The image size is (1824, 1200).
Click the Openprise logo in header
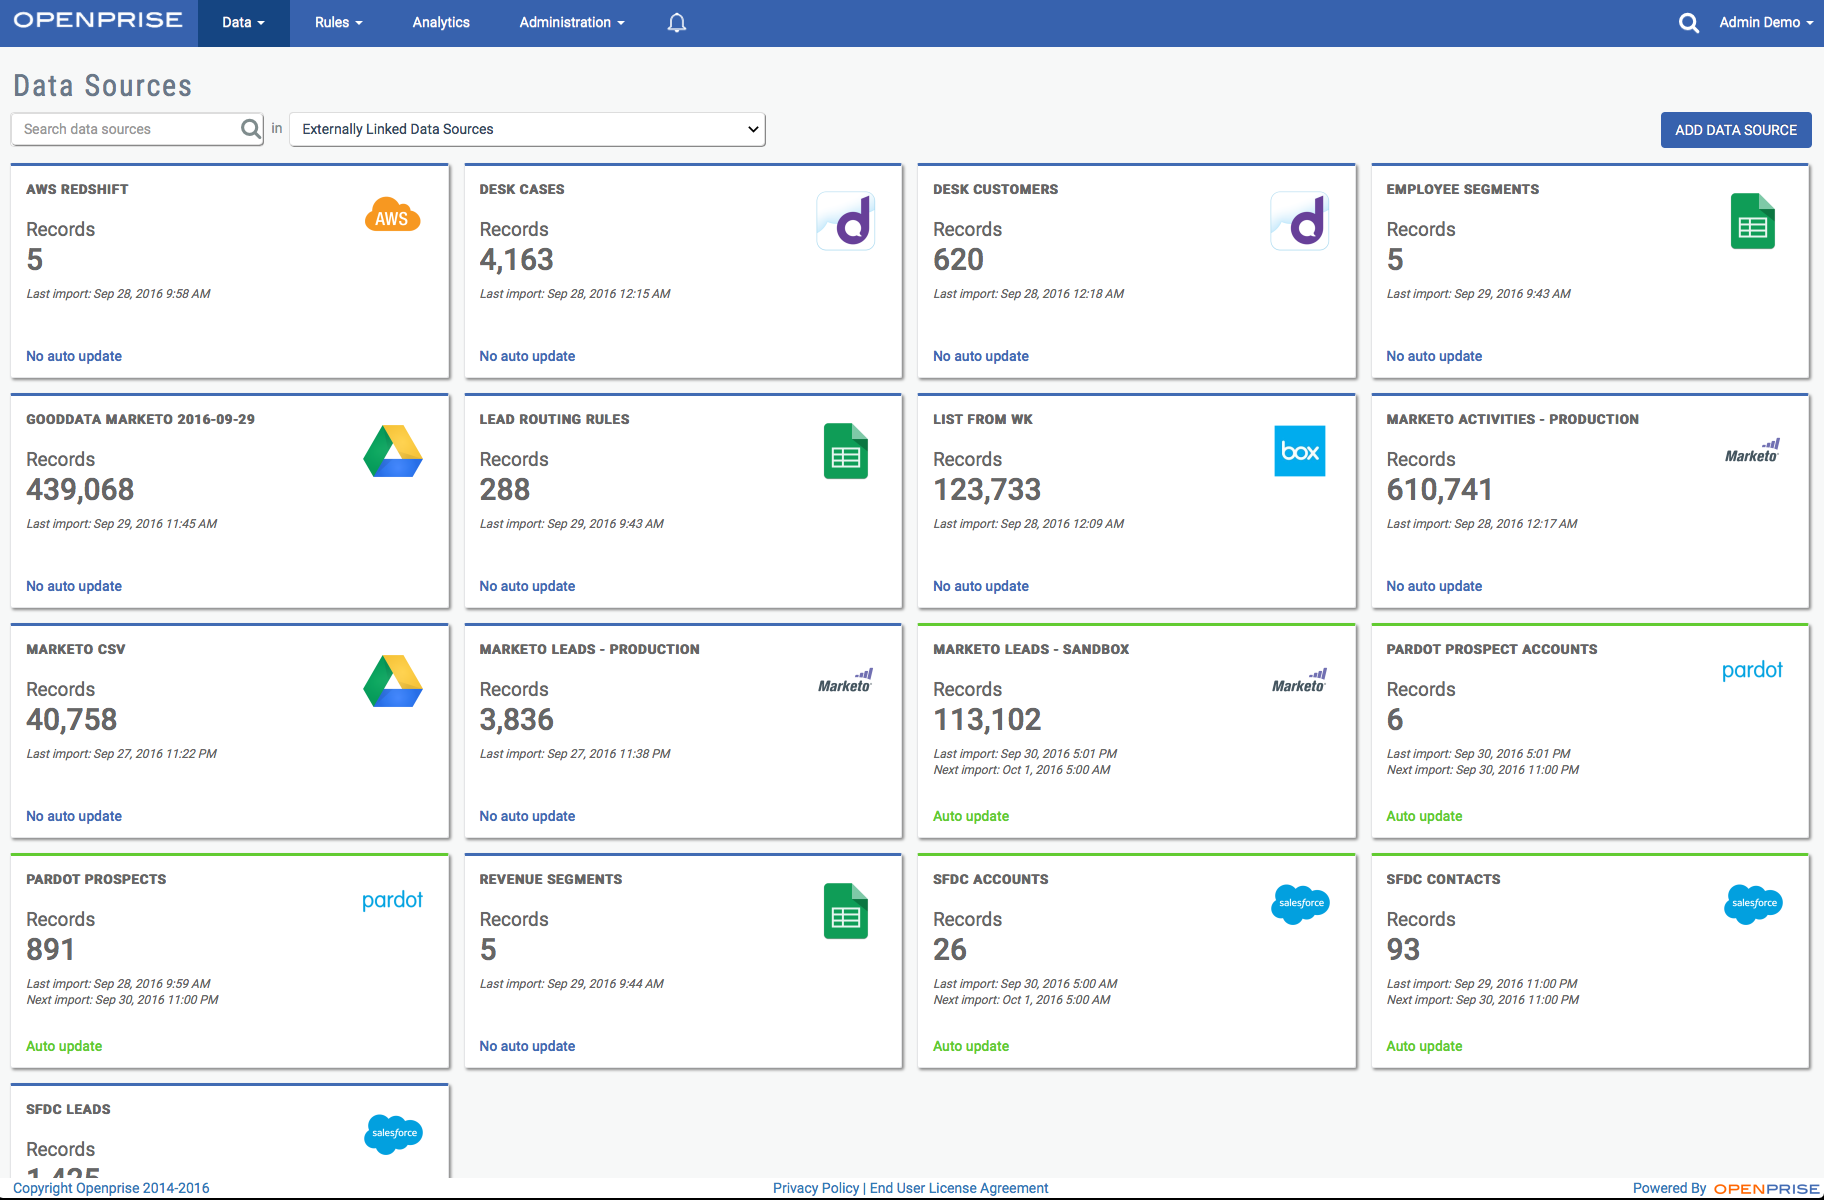[98, 20]
